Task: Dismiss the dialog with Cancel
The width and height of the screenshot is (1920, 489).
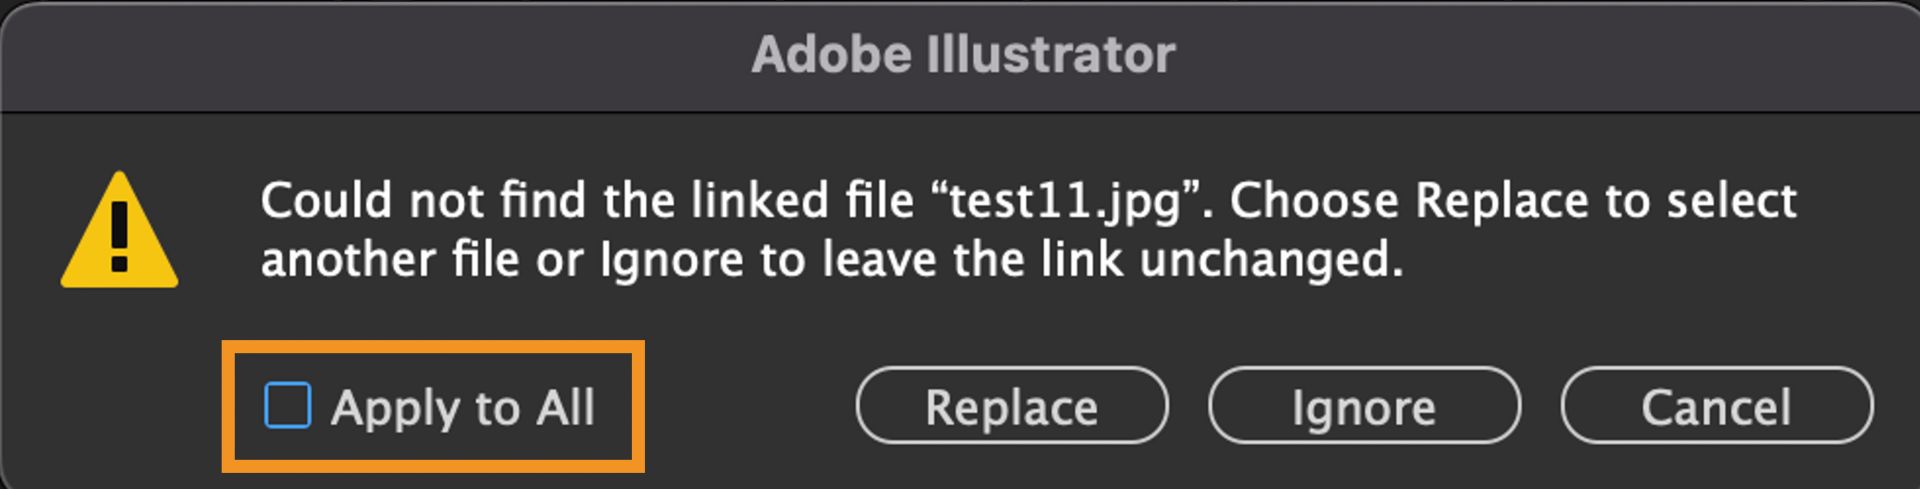Action: pyautogui.click(x=1716, y=406)
